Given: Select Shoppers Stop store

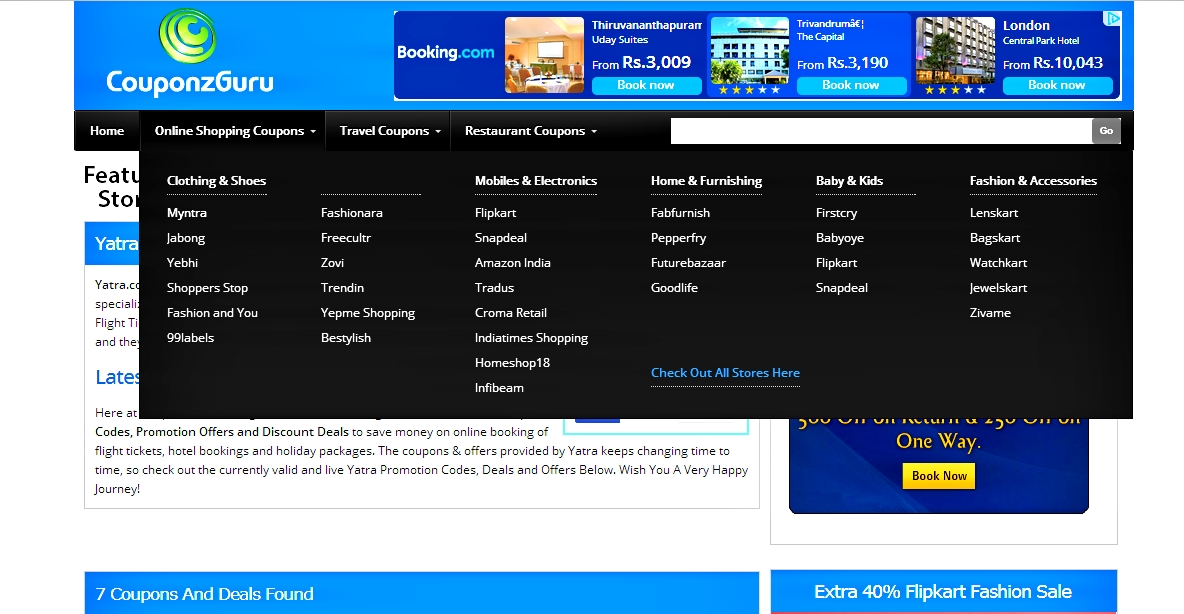Looking at the screenshot, I should click(207, 288).
